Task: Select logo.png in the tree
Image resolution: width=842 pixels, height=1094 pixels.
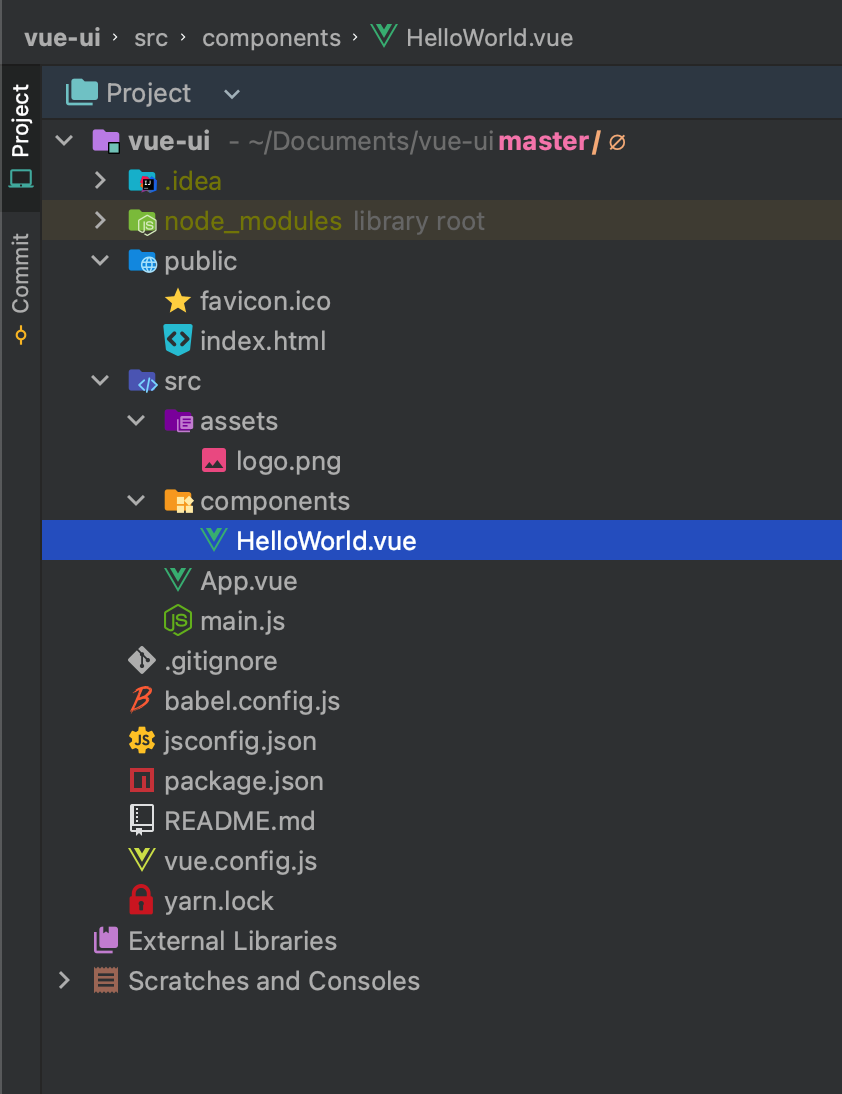Action: coord(288,461)
